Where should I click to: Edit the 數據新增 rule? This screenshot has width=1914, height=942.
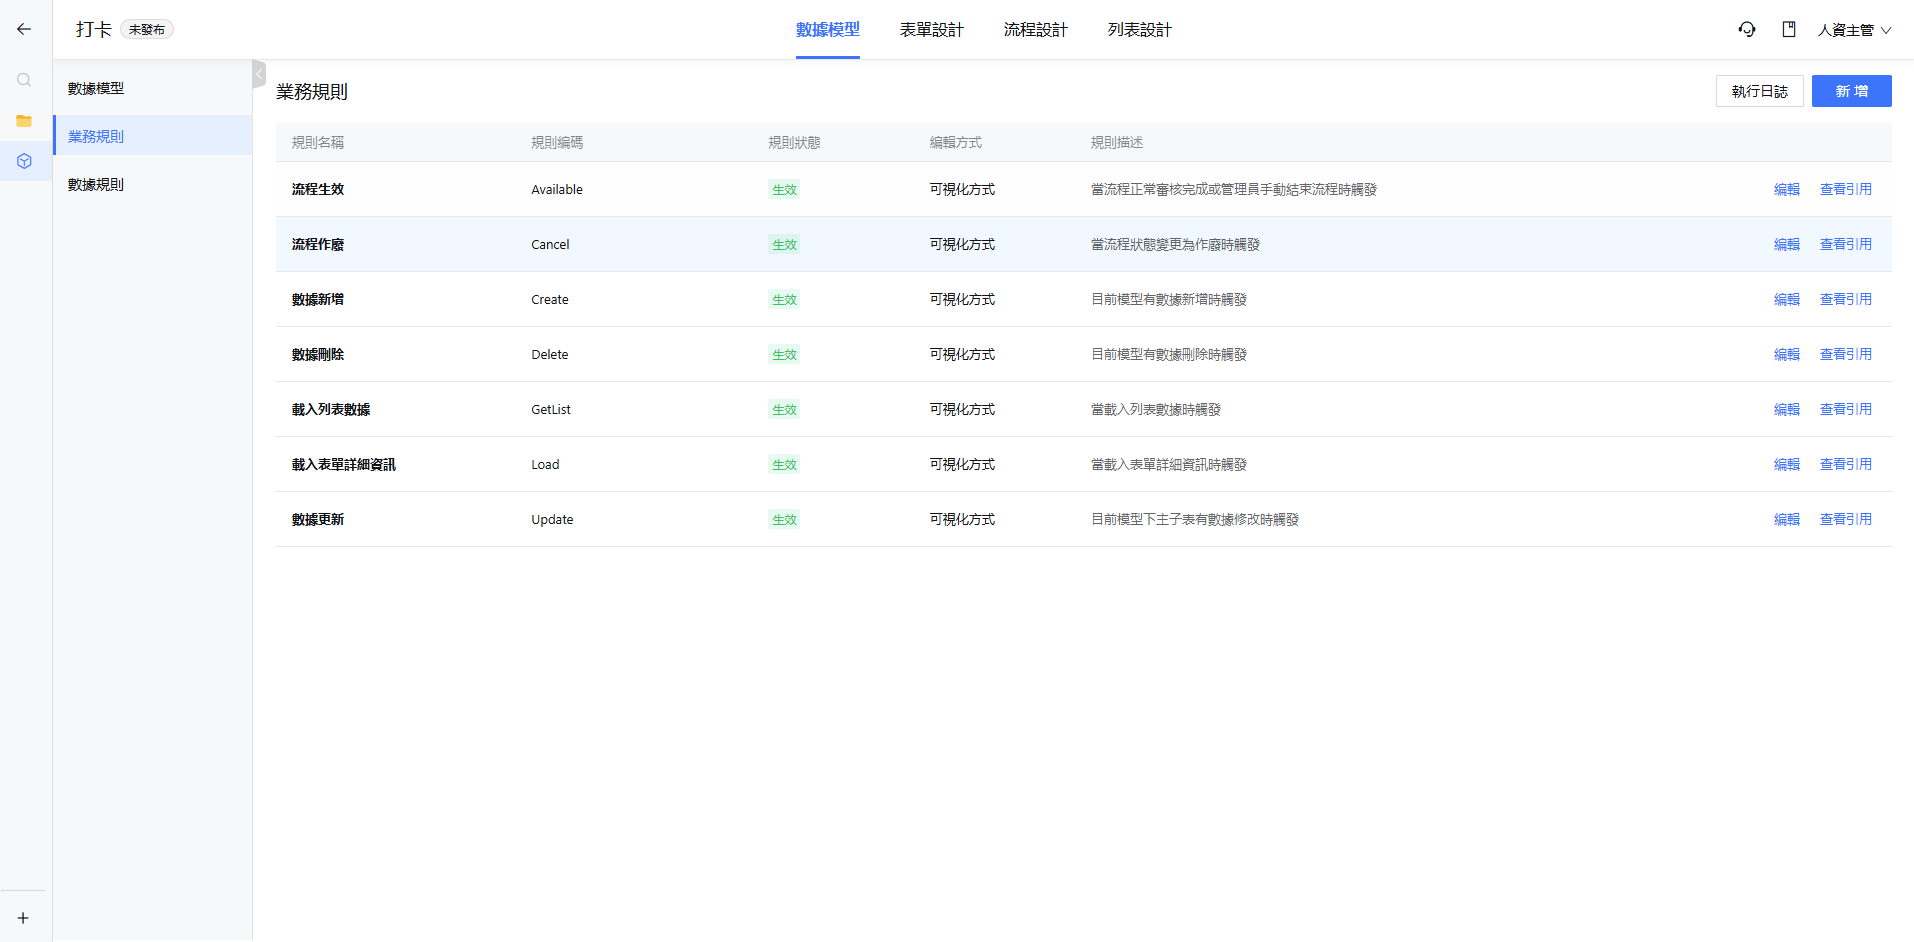coord(1786,299)
